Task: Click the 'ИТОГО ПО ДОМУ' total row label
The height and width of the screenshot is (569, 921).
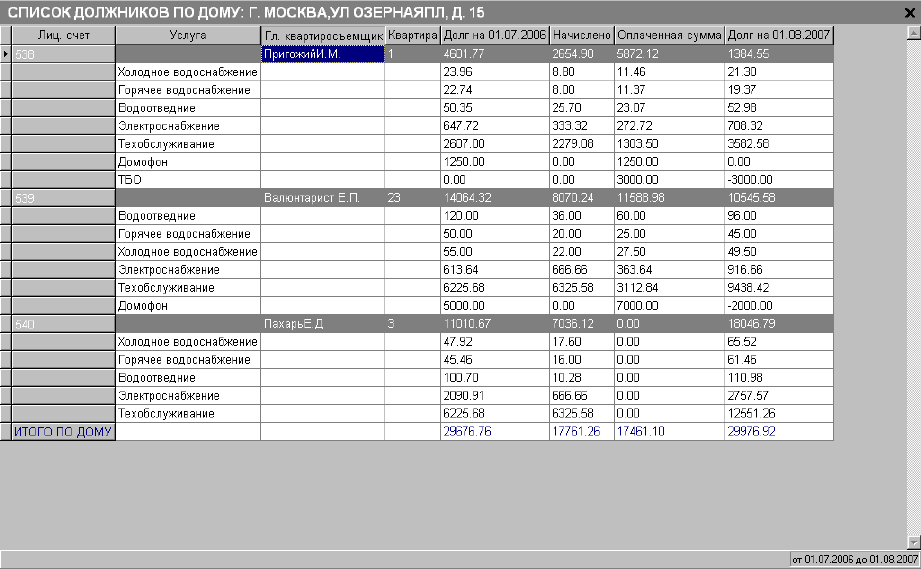Action: (63, 432)
